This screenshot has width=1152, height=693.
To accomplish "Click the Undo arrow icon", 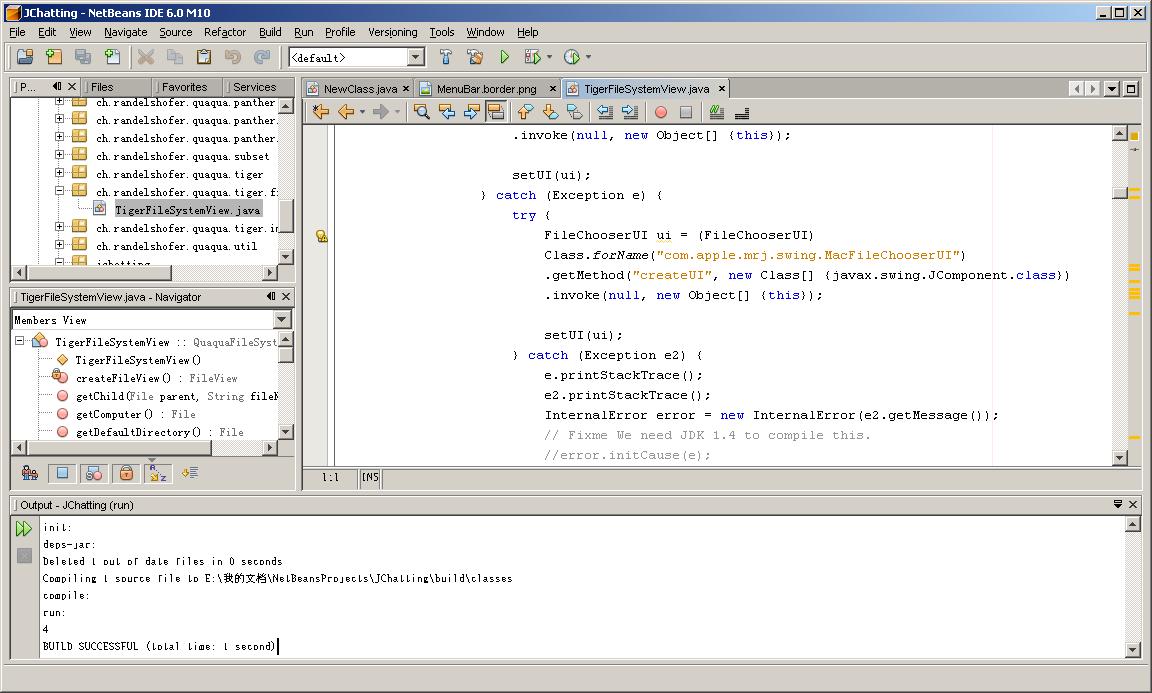I will click(233, 57).
